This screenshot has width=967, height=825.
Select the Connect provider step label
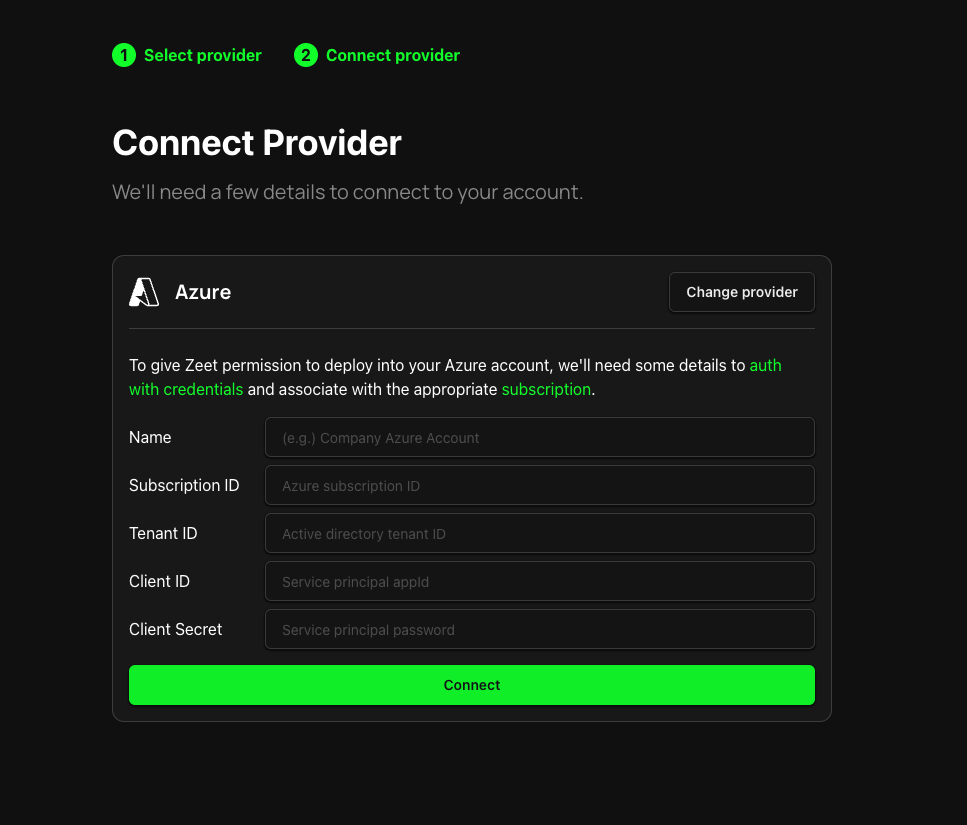393,55
